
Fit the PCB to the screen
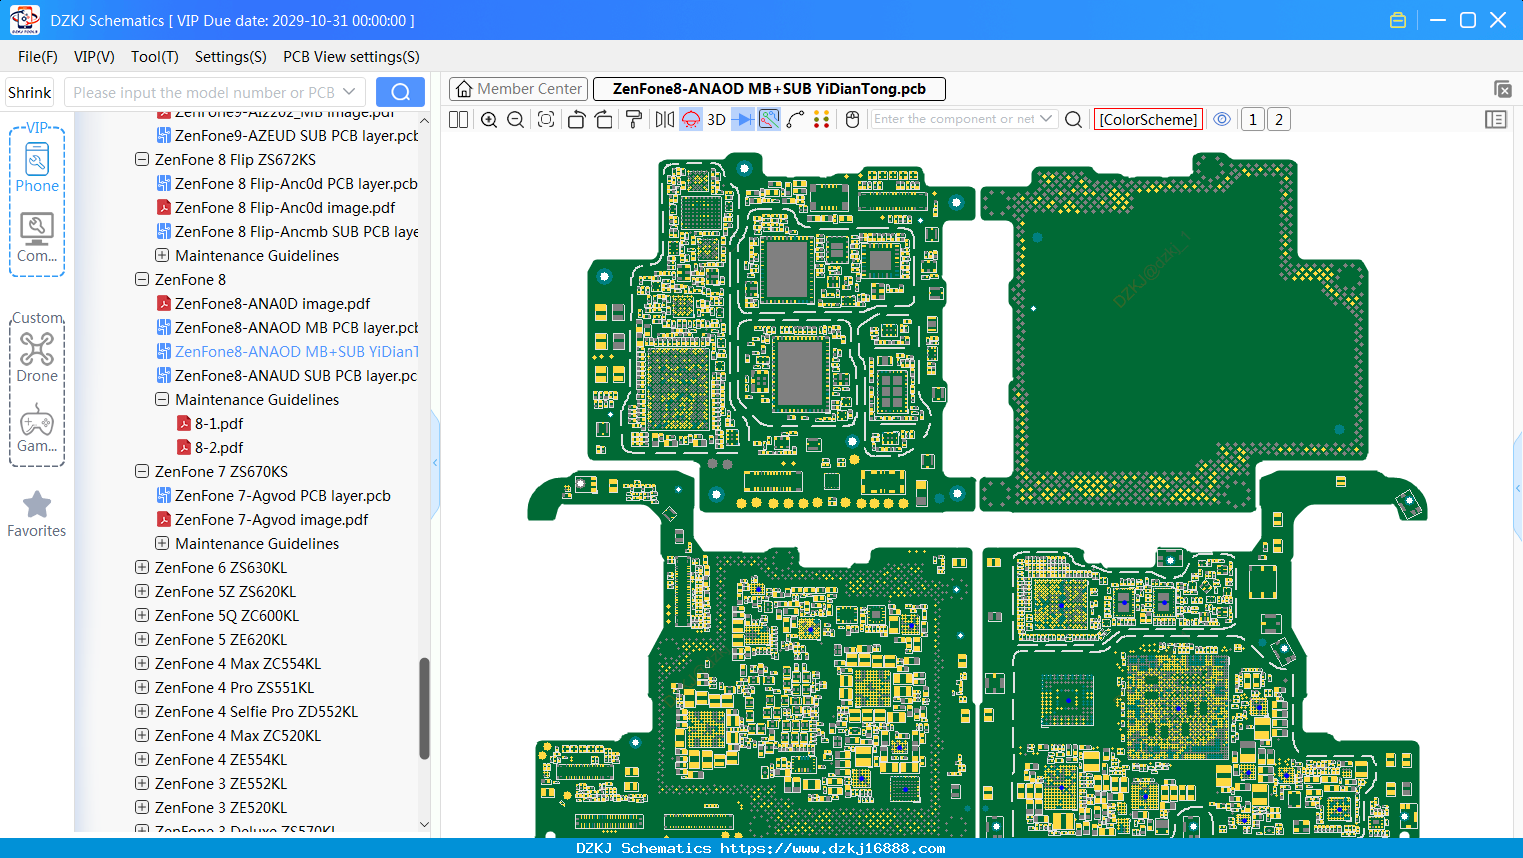(546, 120)
